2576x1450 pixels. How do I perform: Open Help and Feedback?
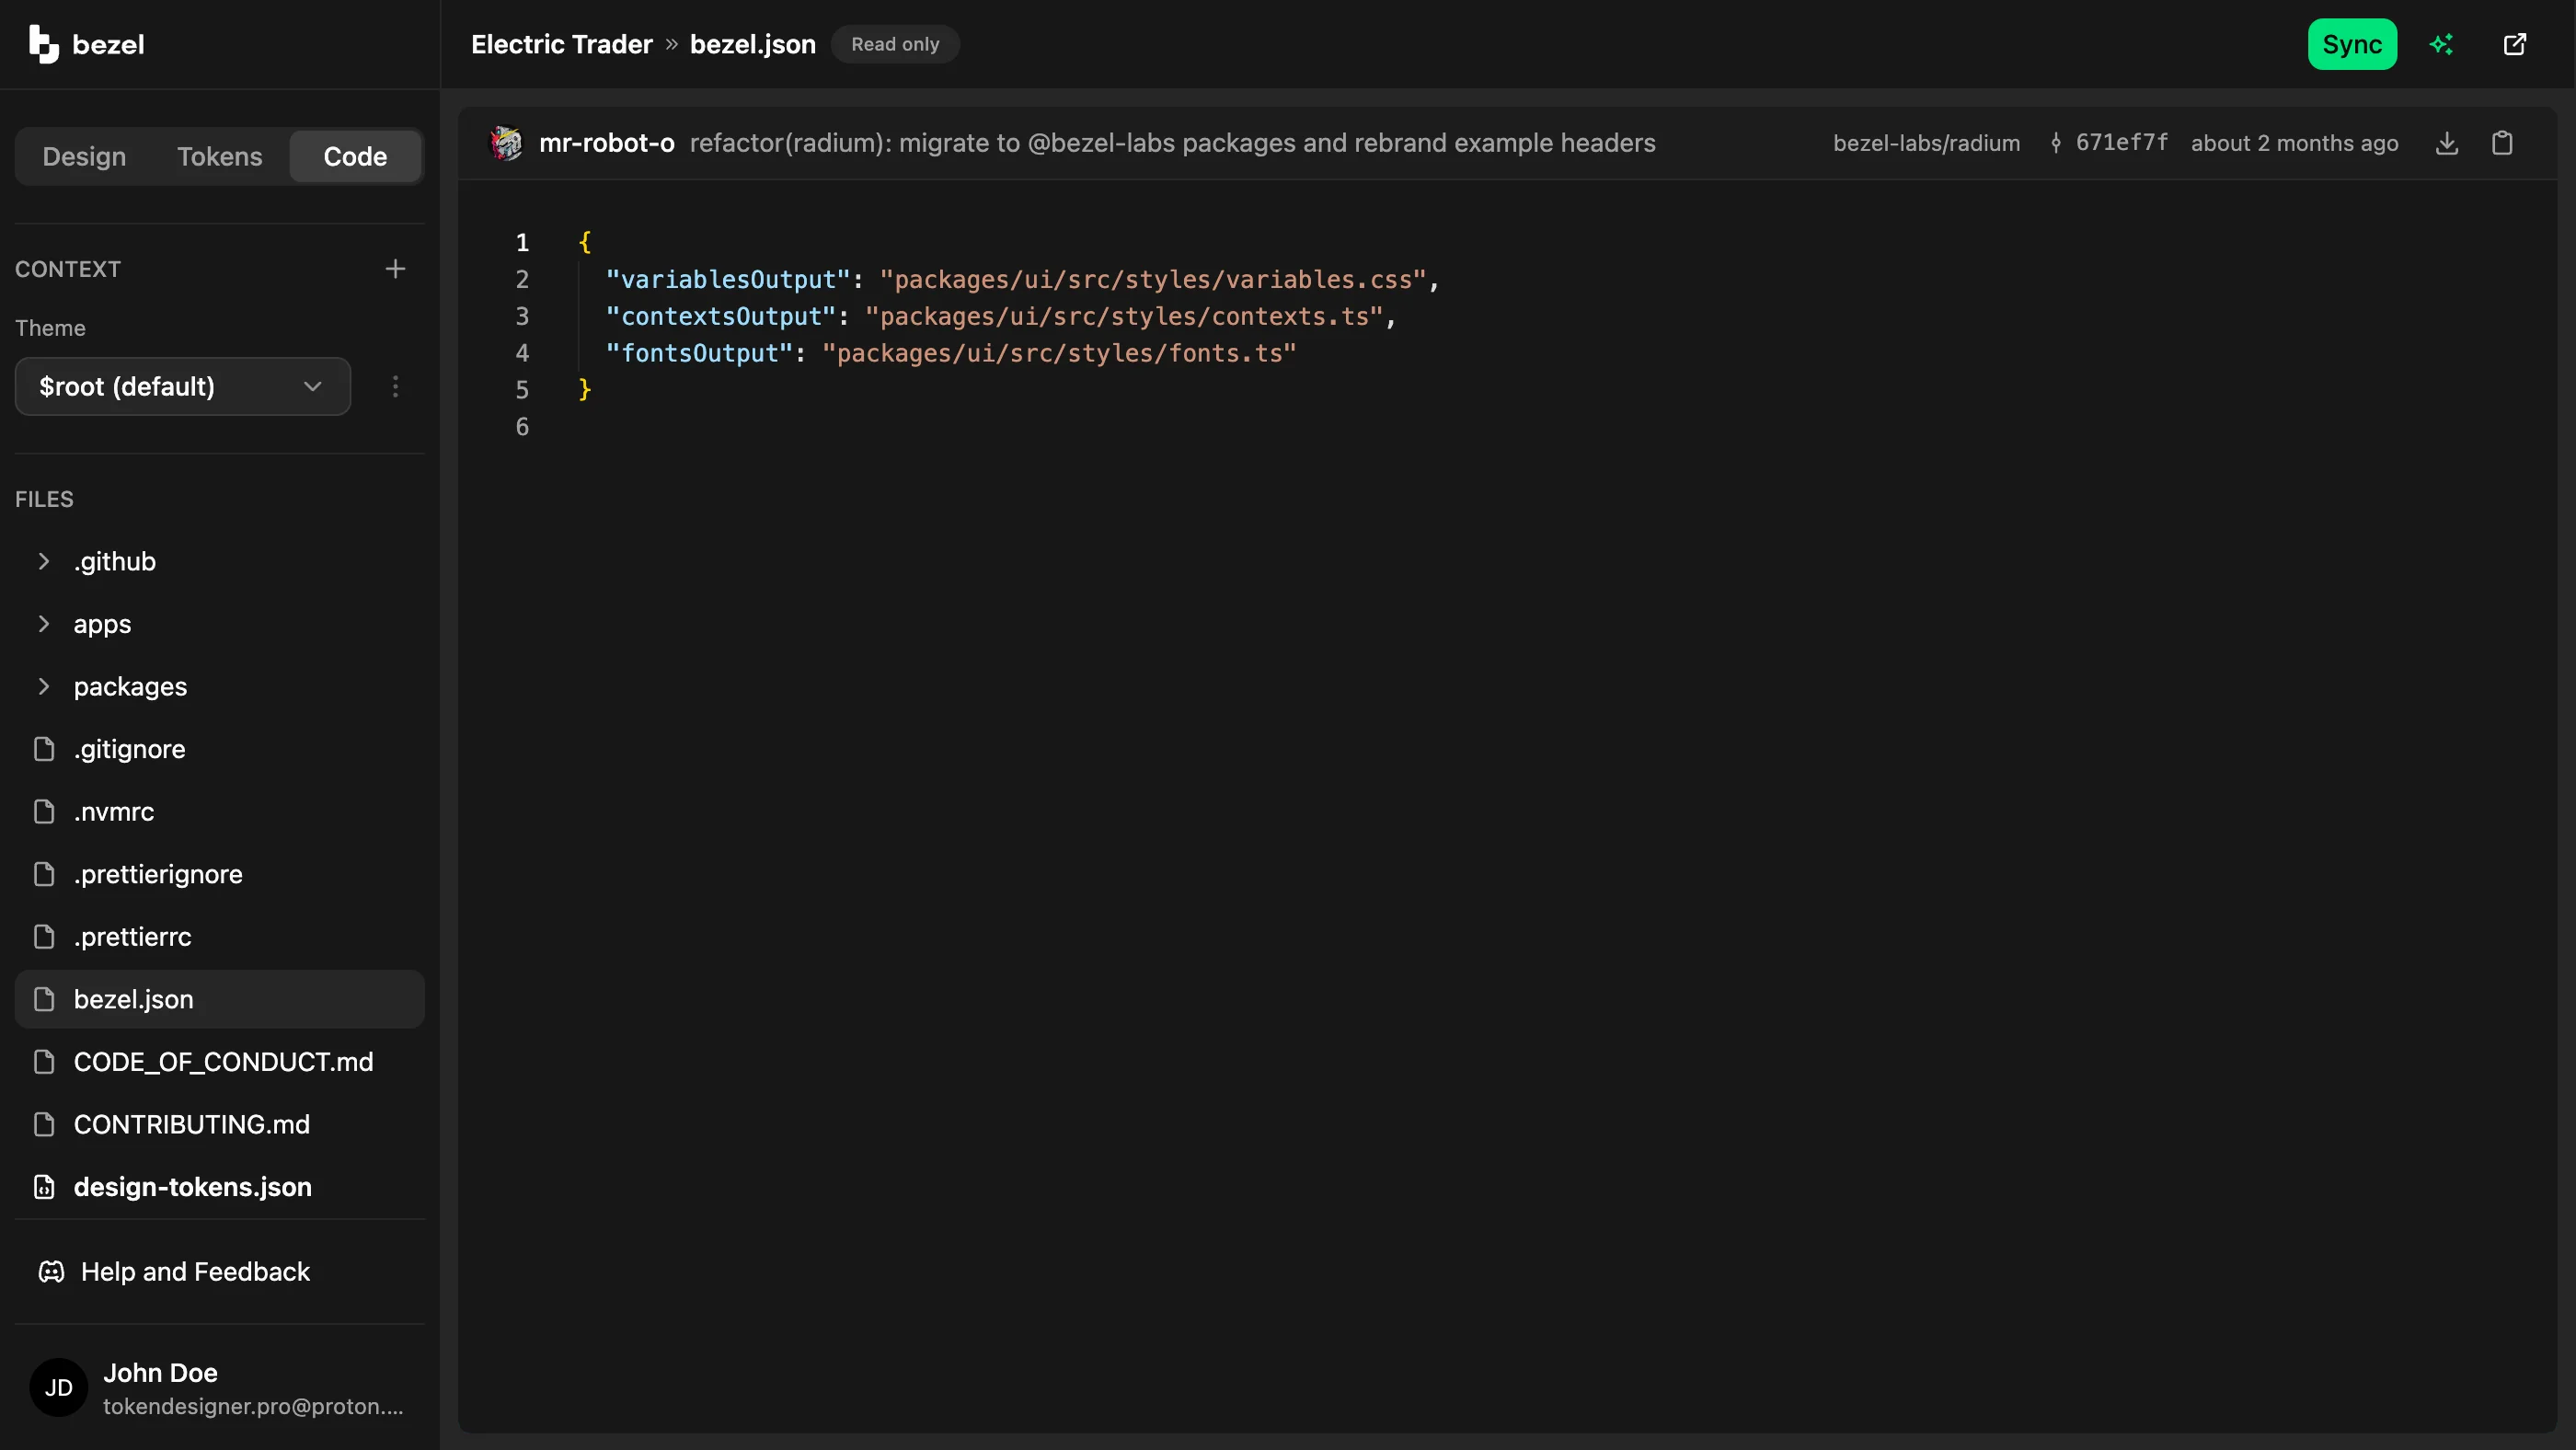[220, 1272]
